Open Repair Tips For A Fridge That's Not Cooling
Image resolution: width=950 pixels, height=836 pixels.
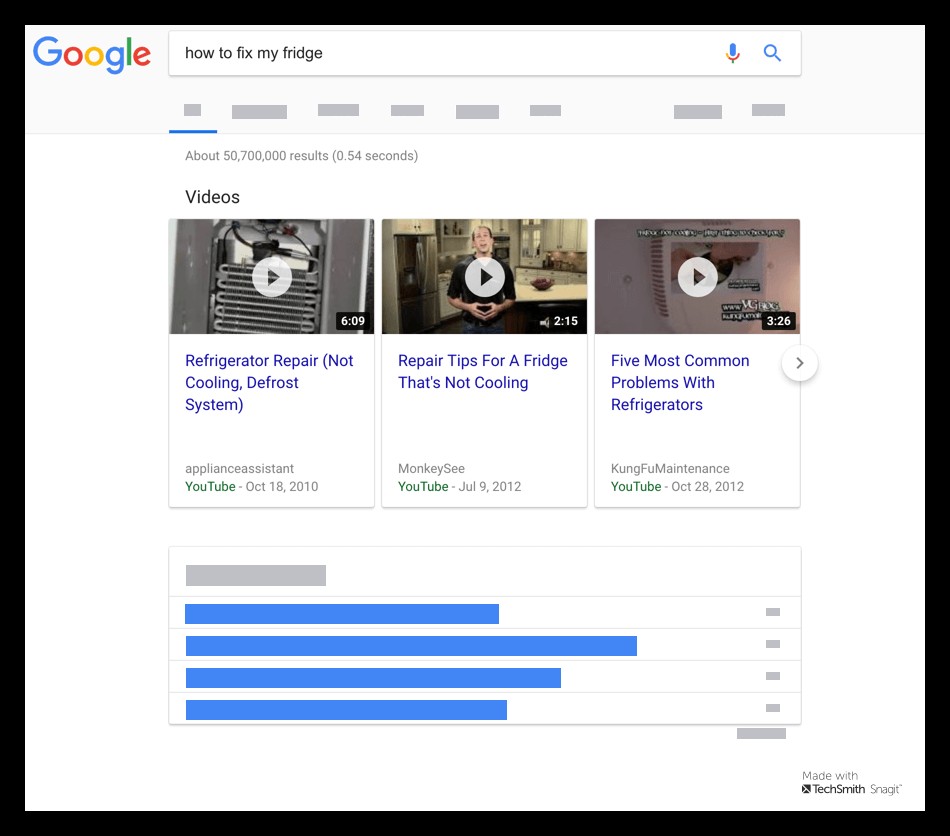point(483,371)
